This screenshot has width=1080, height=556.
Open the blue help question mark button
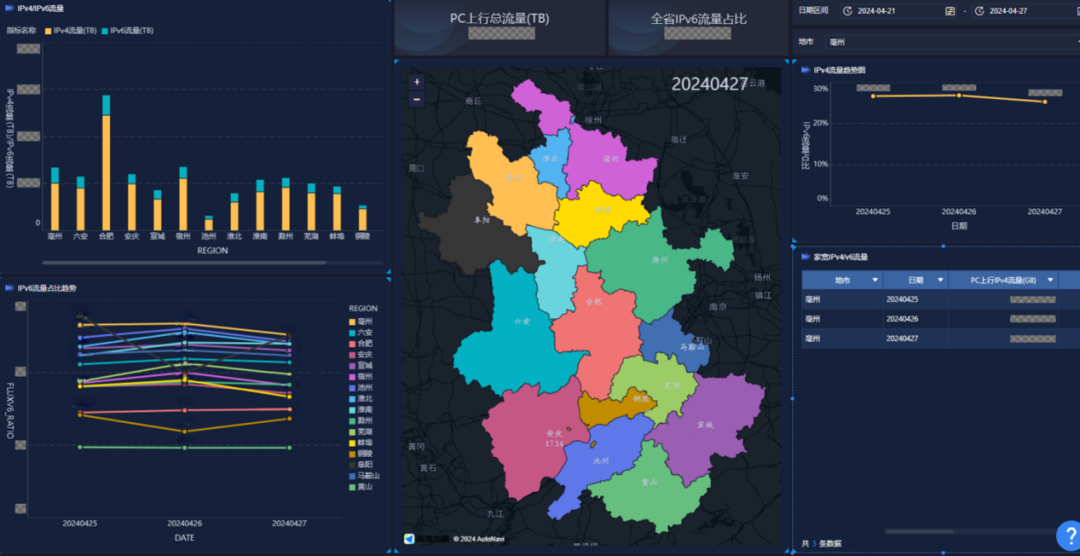point(1070,535)
